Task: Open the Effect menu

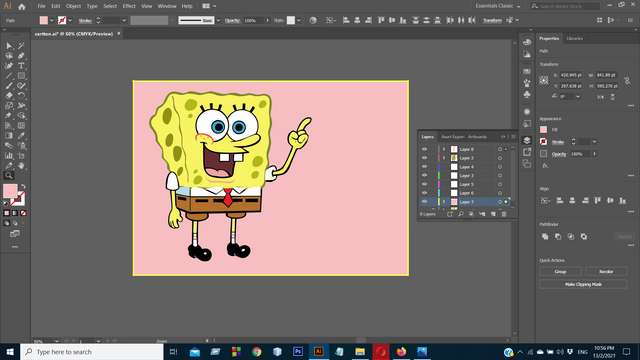Action: (x=129, y=6)
